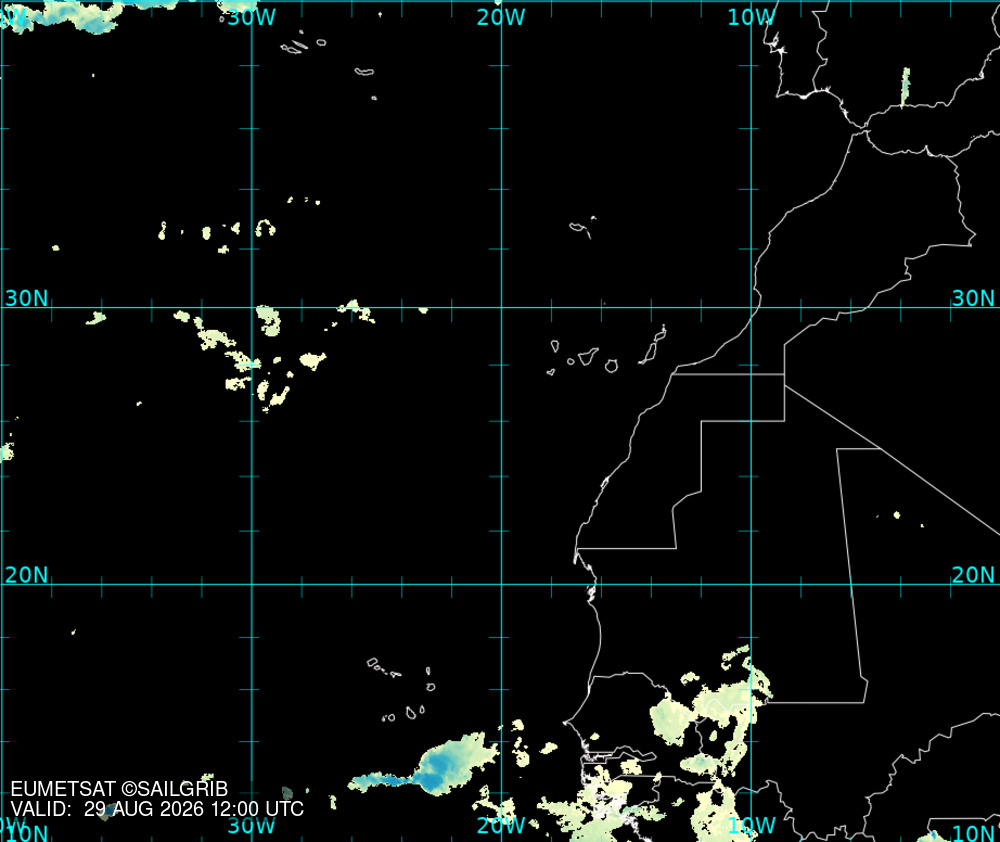Click the 20N and 30W grid intersection
Image resolution: width=1000 pixels, height=842 pixels.
click(252, 584)
